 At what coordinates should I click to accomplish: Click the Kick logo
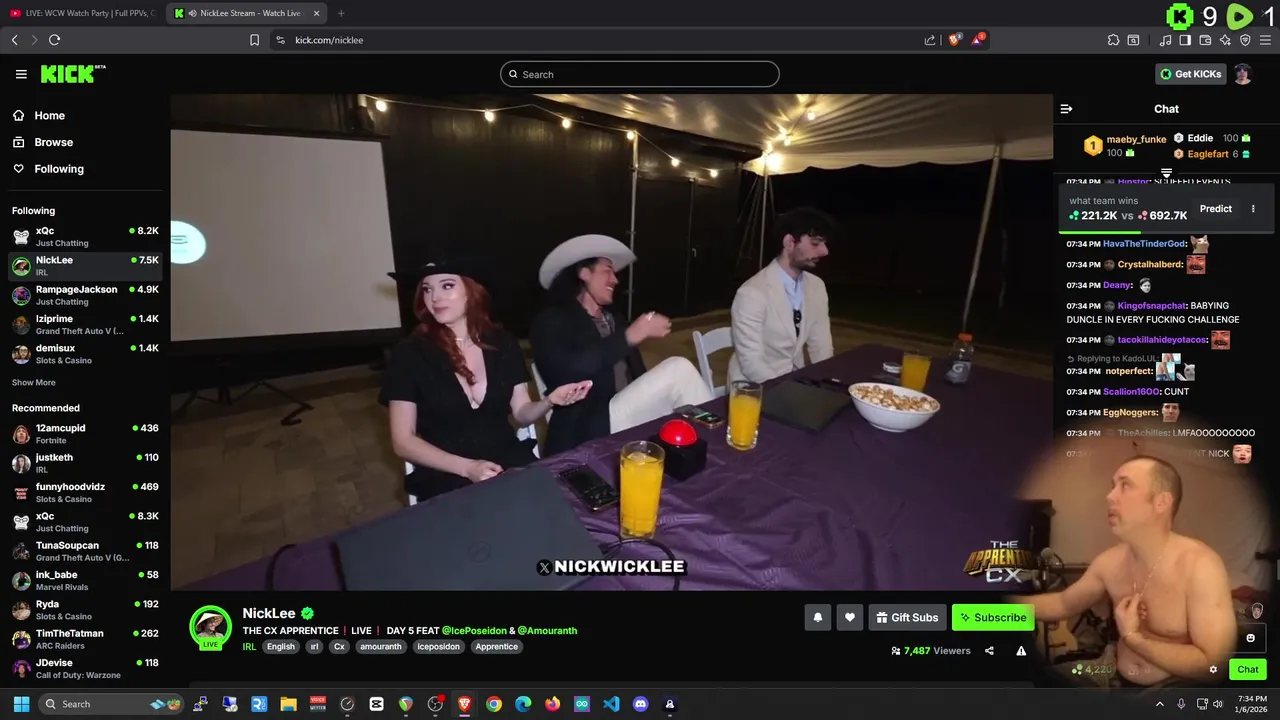[x=72, y=74]
